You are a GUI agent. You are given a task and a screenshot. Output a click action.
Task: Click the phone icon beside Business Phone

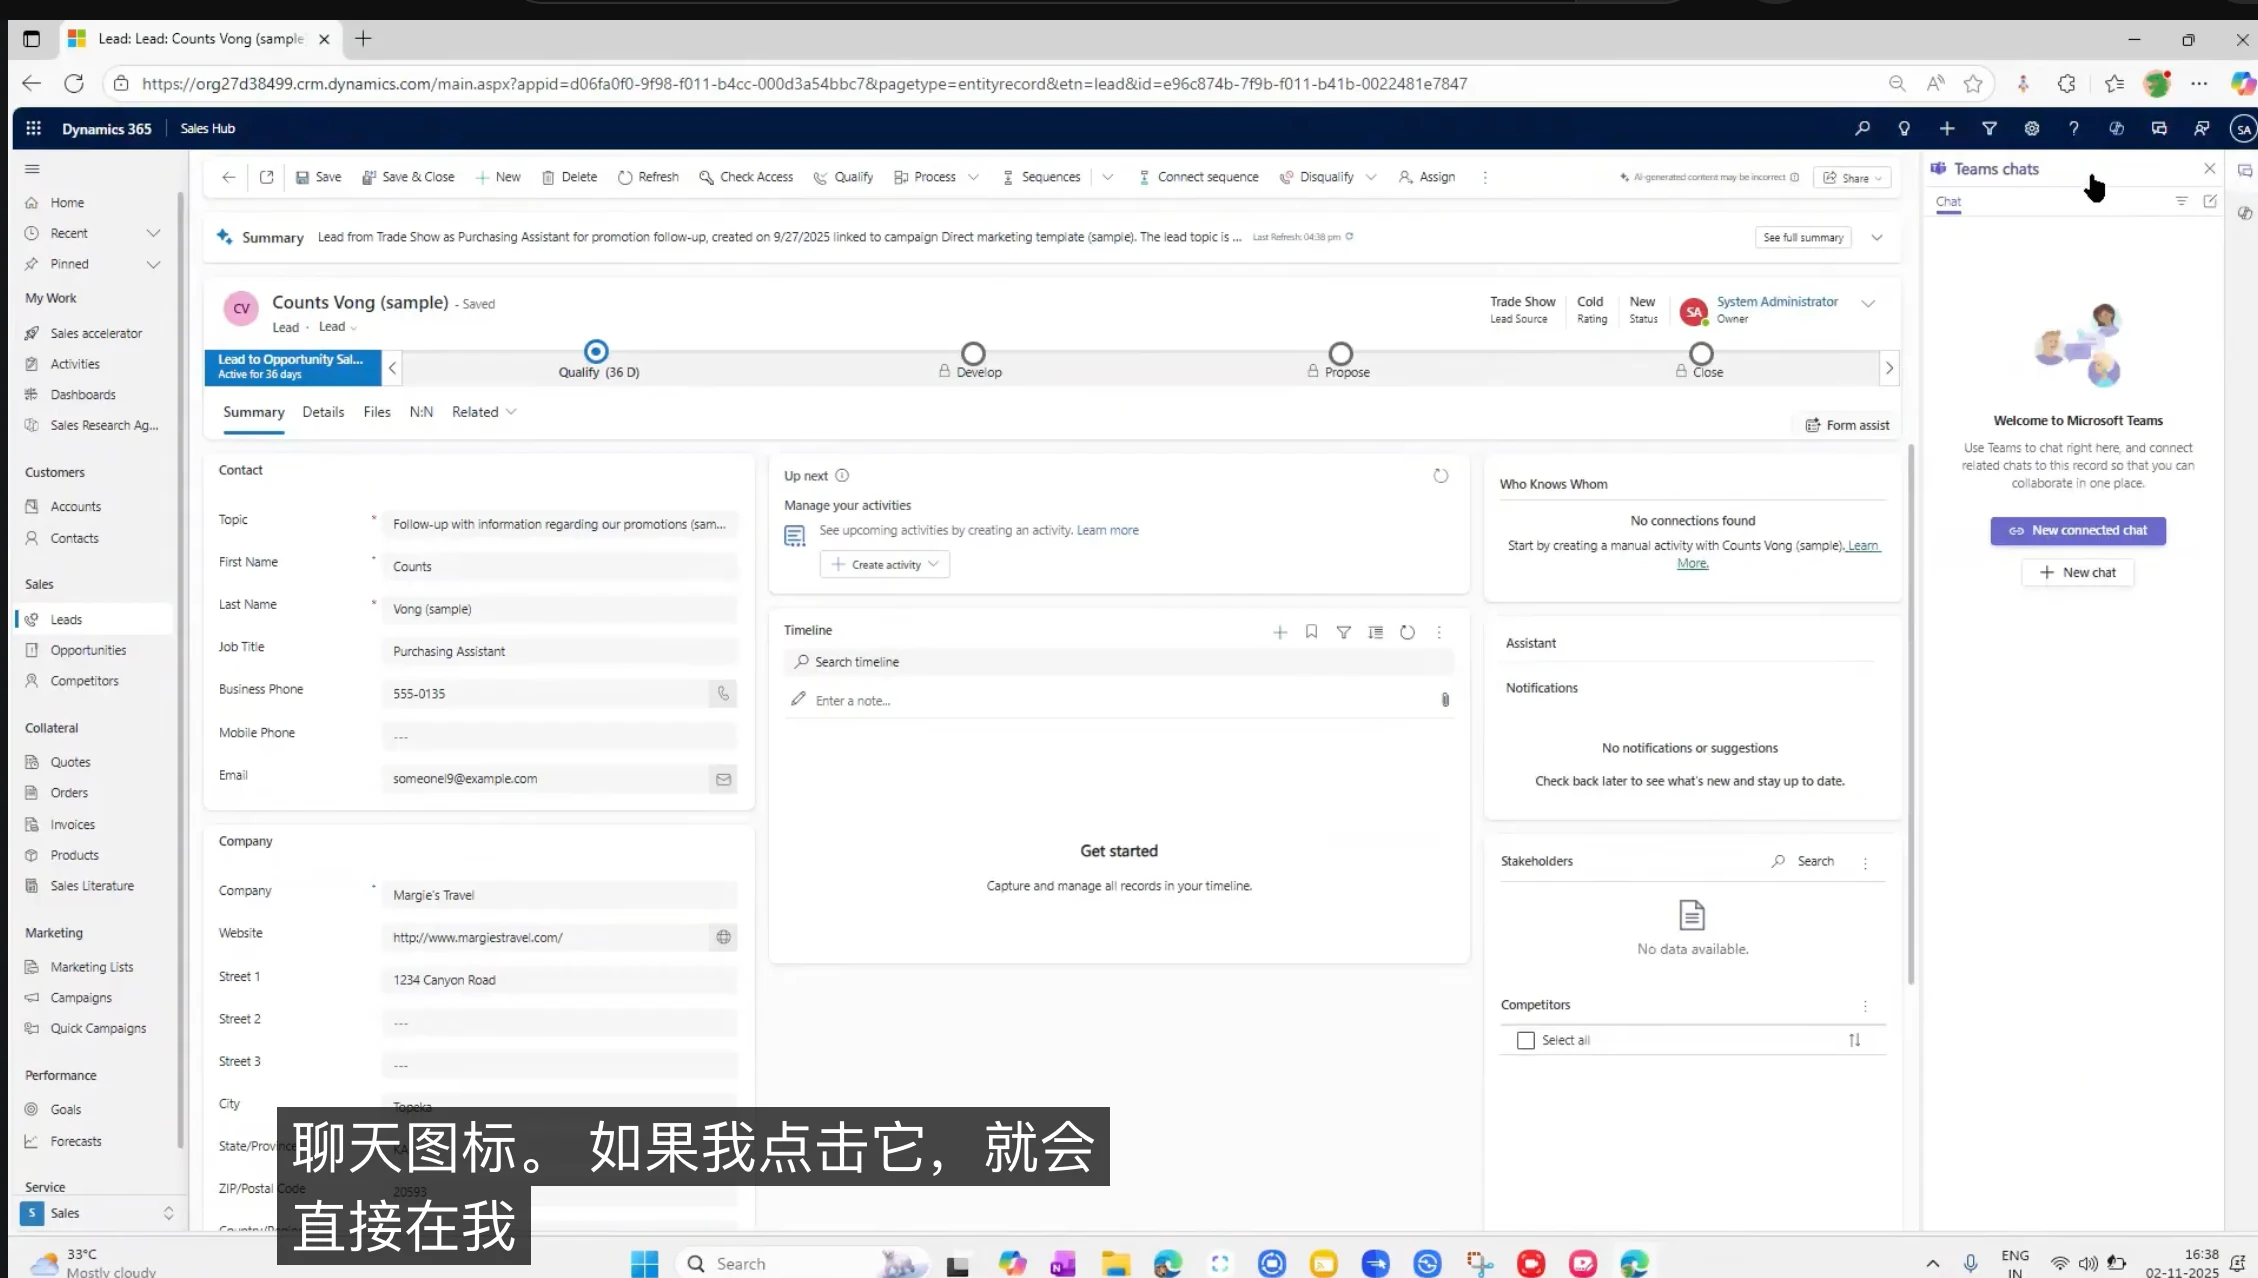723,693
